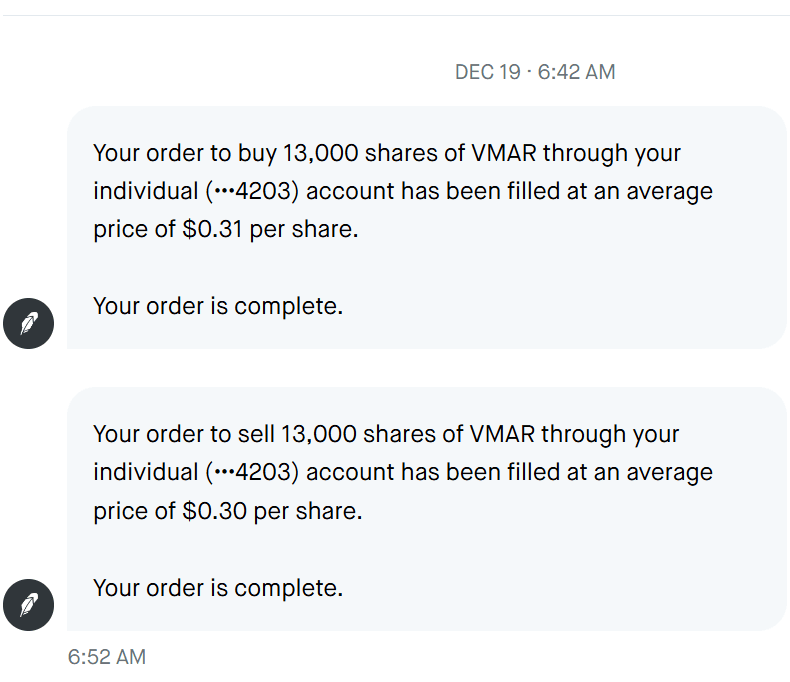The width and height of the screenshot is (790, 682).
Task: Click "Your order is complete." in the sell message
Action: [218, 588]
